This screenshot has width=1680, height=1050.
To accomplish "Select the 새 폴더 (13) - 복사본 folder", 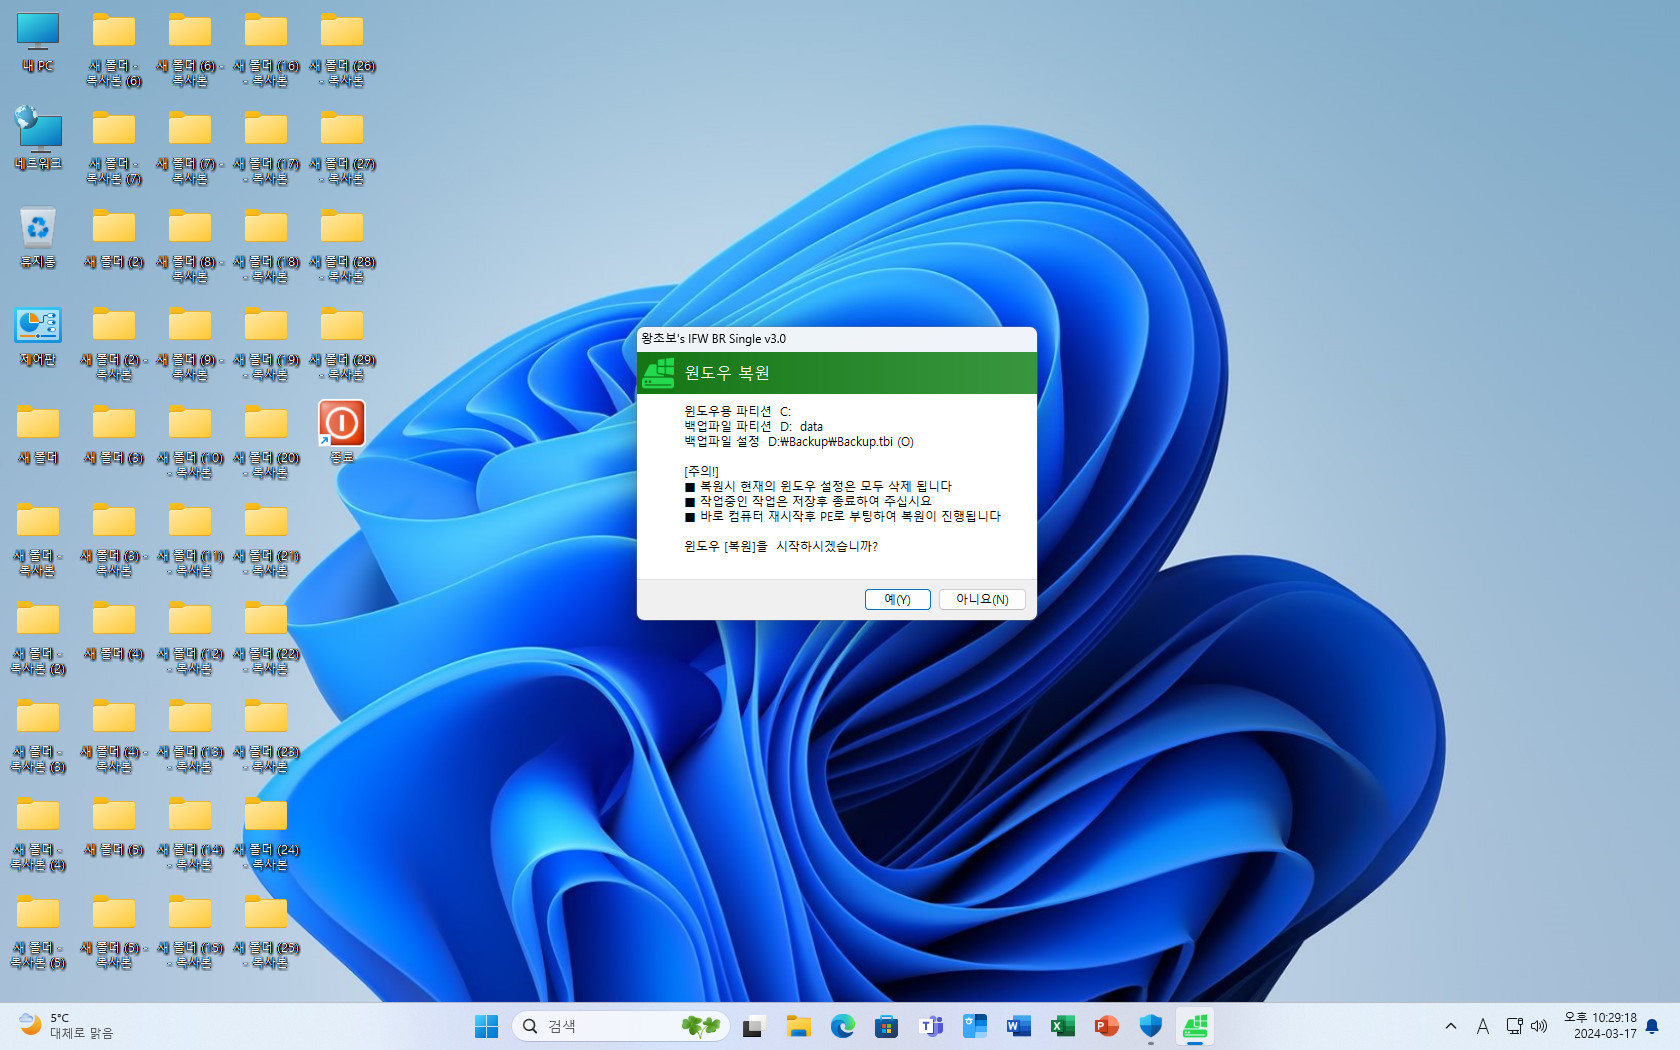I will (190, 736).
